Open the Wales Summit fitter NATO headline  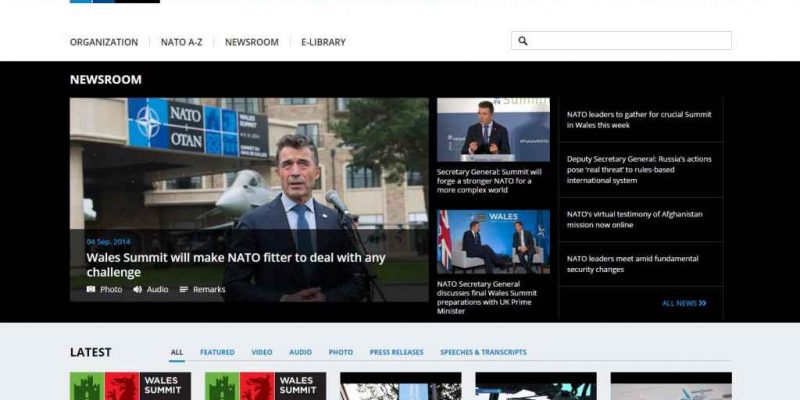(236, 265)
